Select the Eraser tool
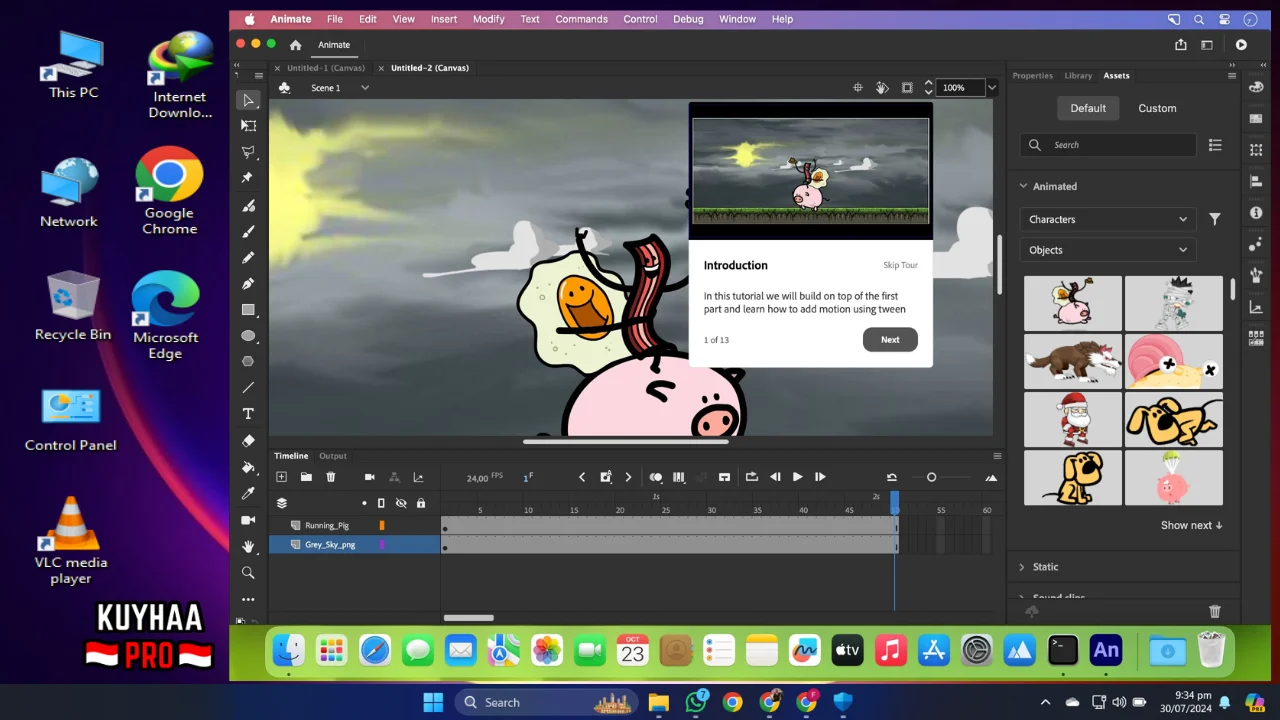 click(x=248, y=441)
